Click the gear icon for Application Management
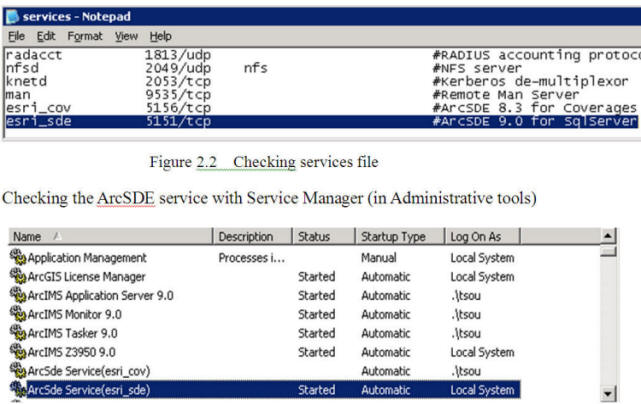The image size is (641, 404). 18,257
